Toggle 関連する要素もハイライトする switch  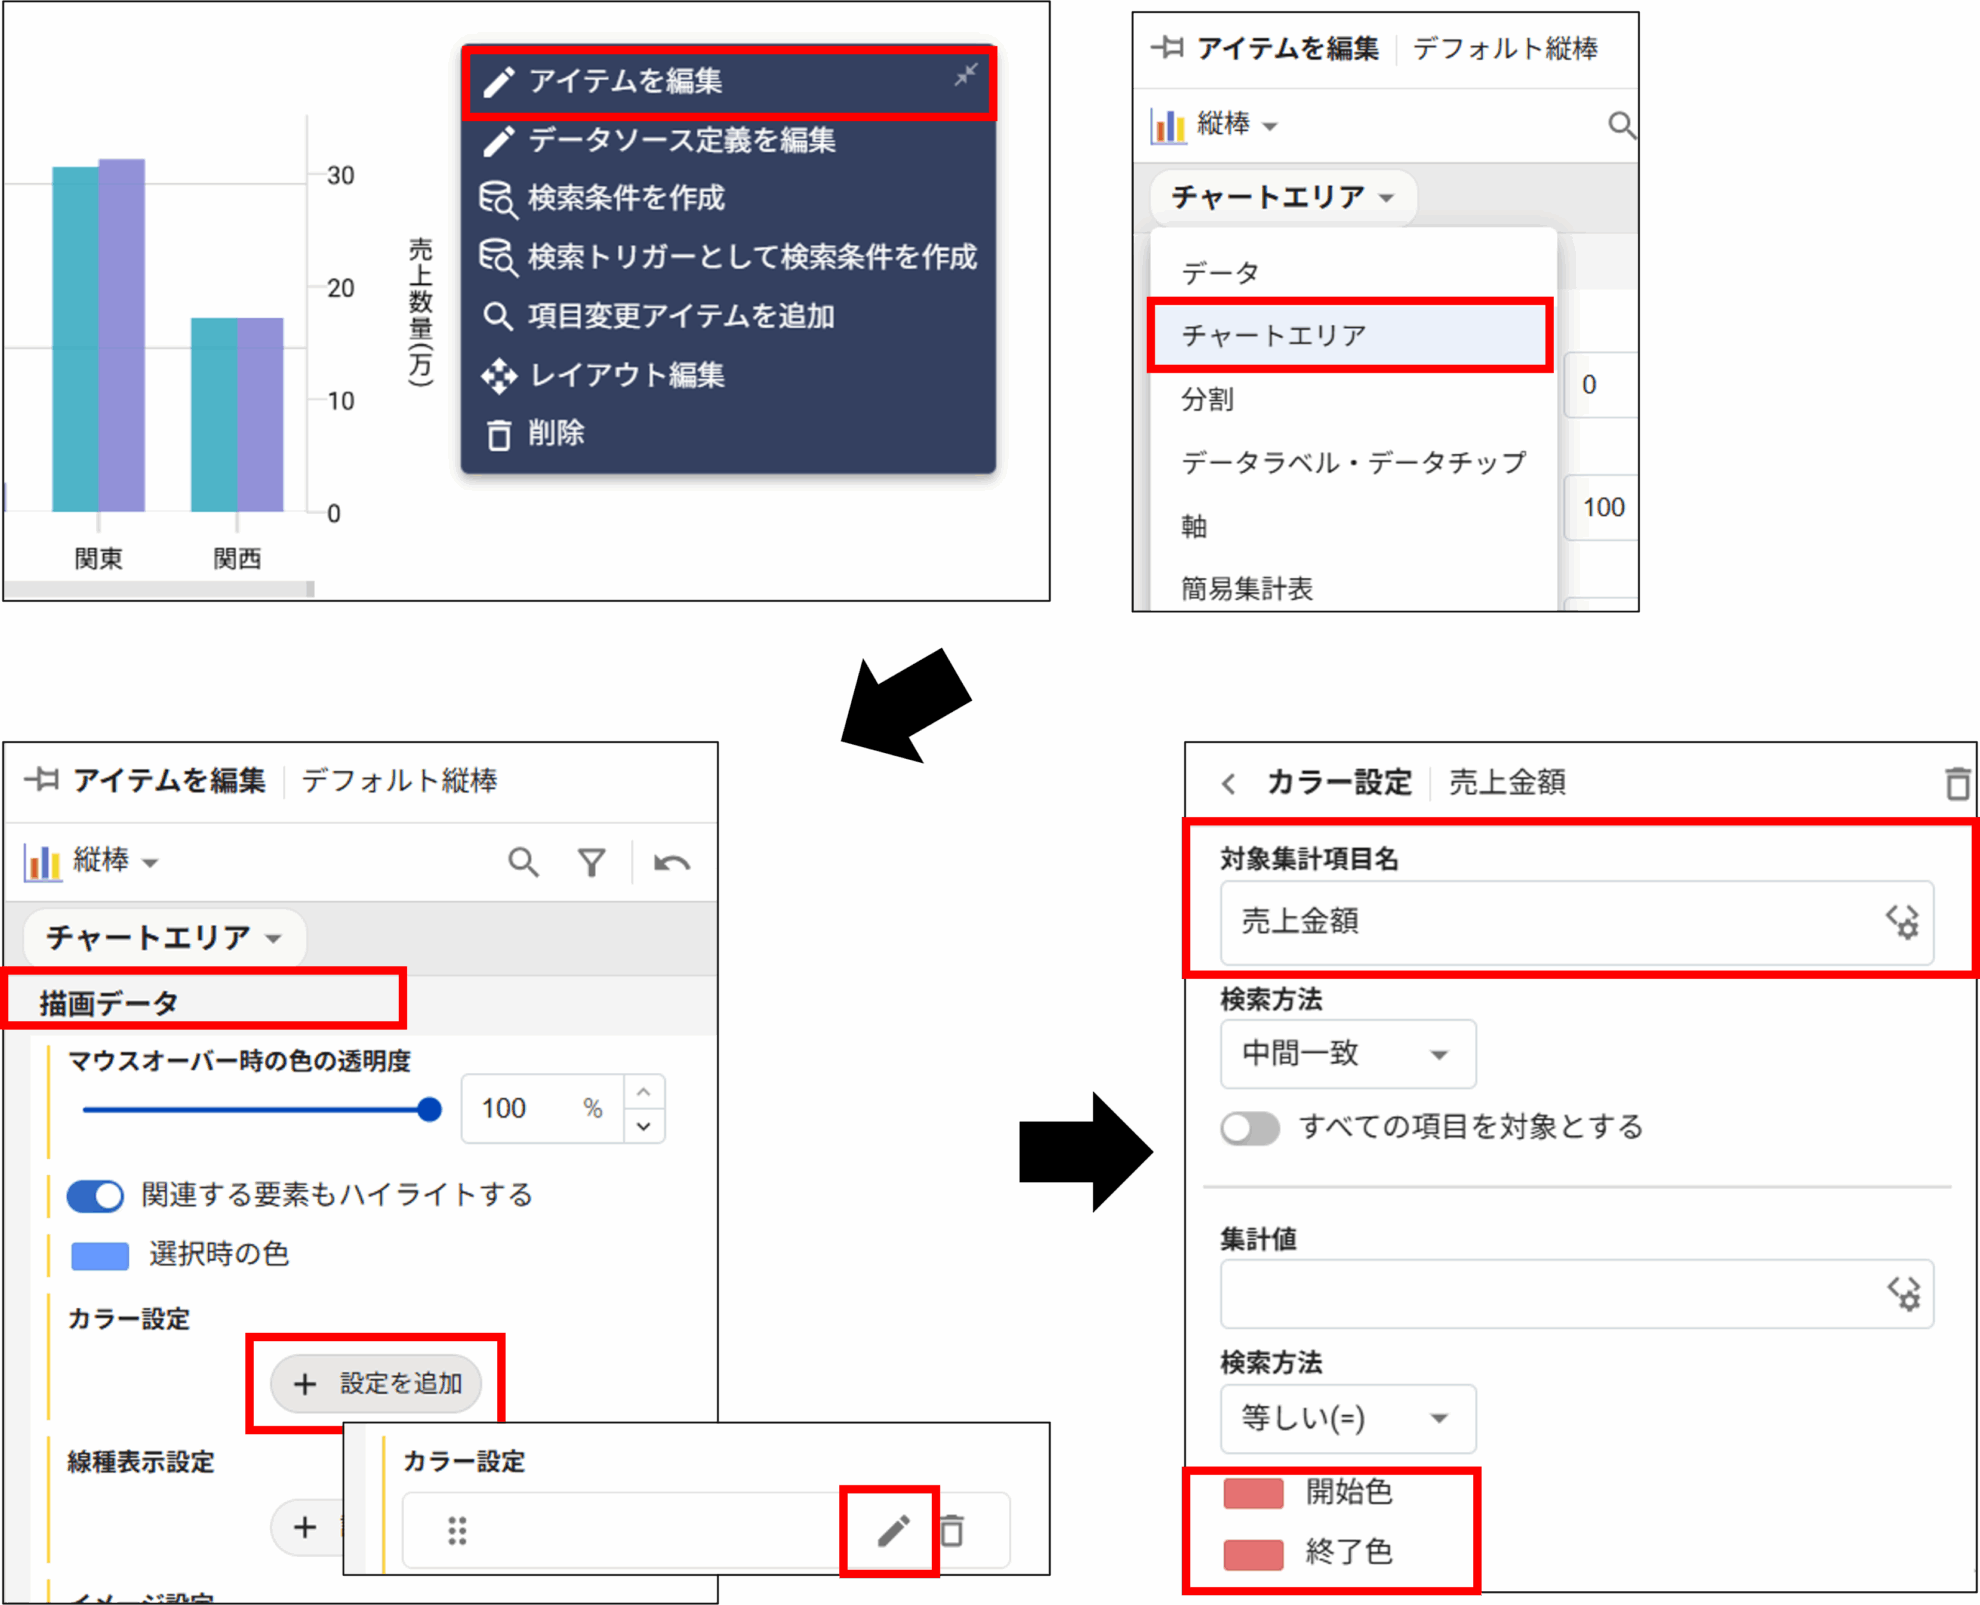(96, 1195)
